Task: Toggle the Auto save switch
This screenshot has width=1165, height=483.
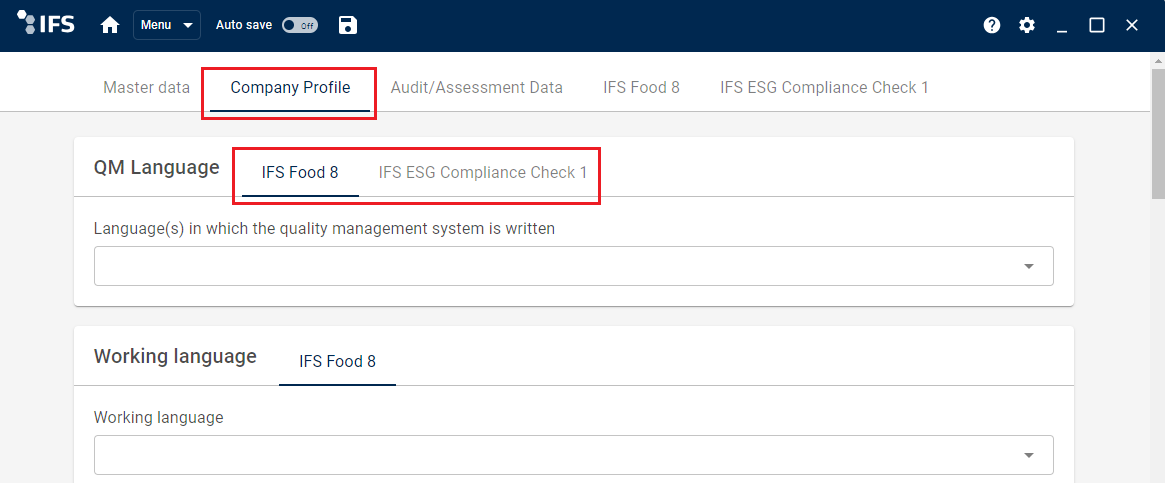Action: point(299,25)
